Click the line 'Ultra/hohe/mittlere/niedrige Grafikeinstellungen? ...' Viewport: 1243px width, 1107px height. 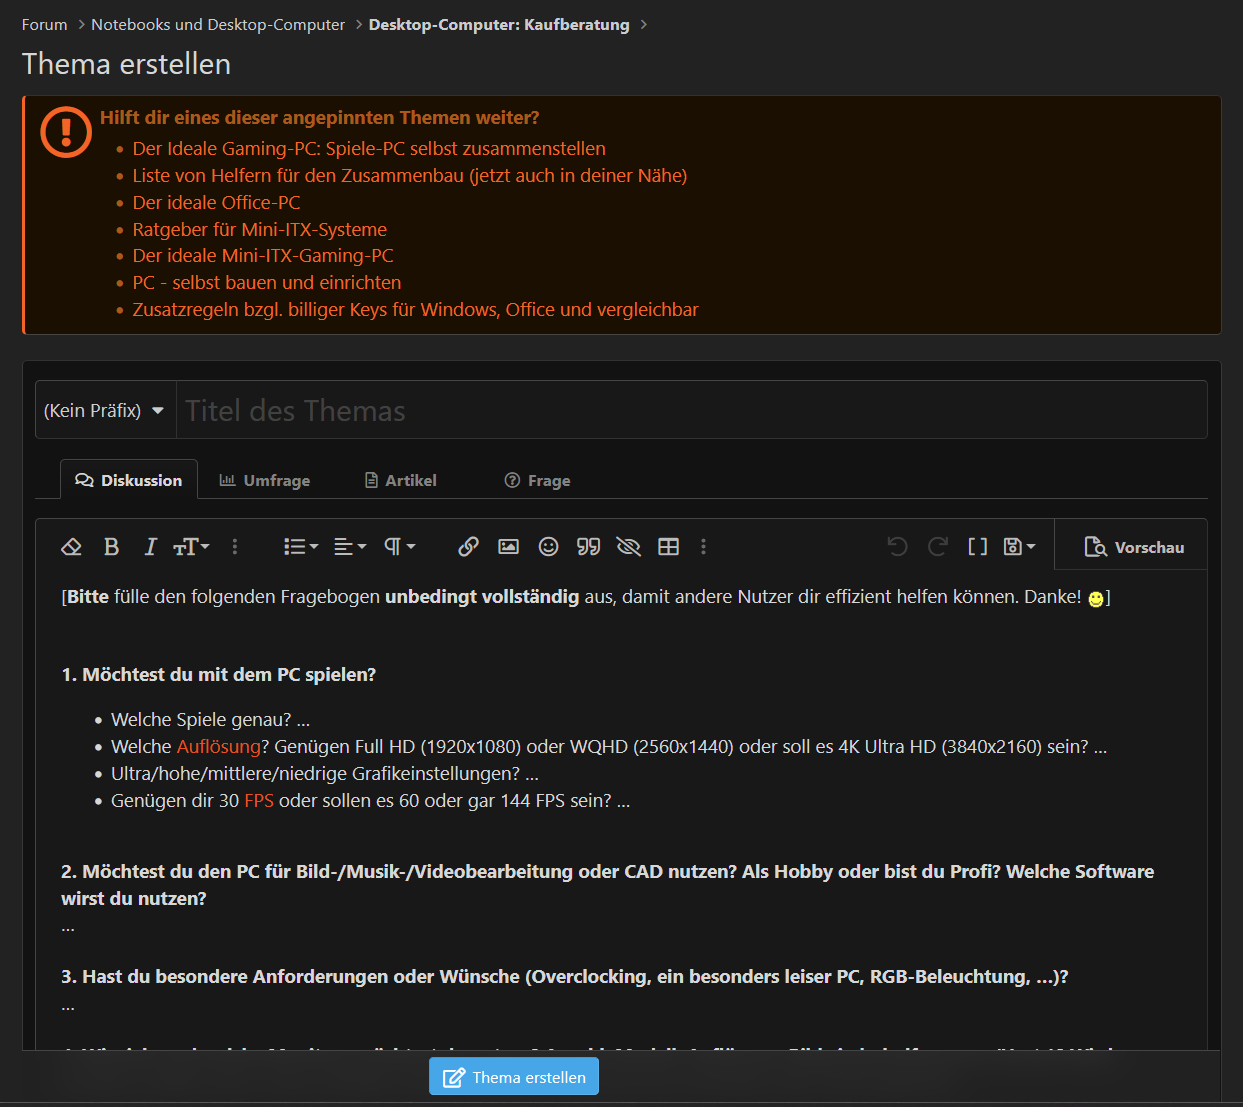tap(325, 774)
